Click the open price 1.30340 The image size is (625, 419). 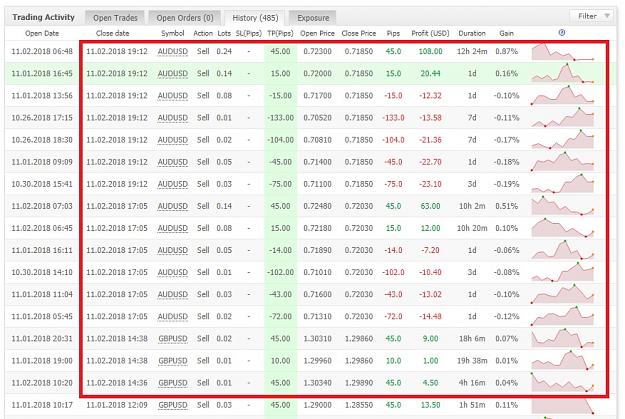pos(317,383)
